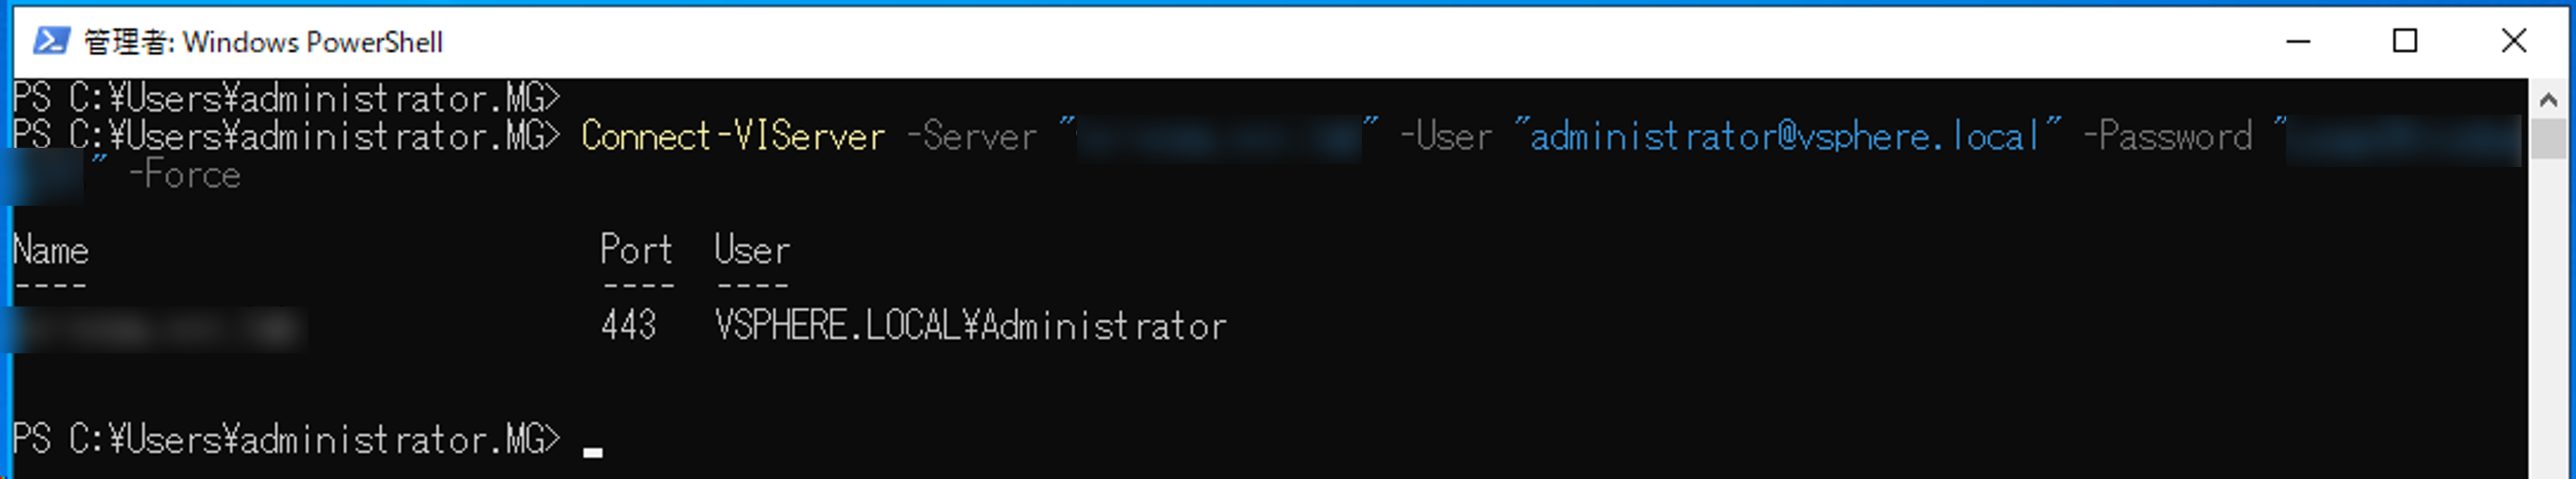Minimize the PowerShell window
2576x479 pixels.
[2298, 41]
